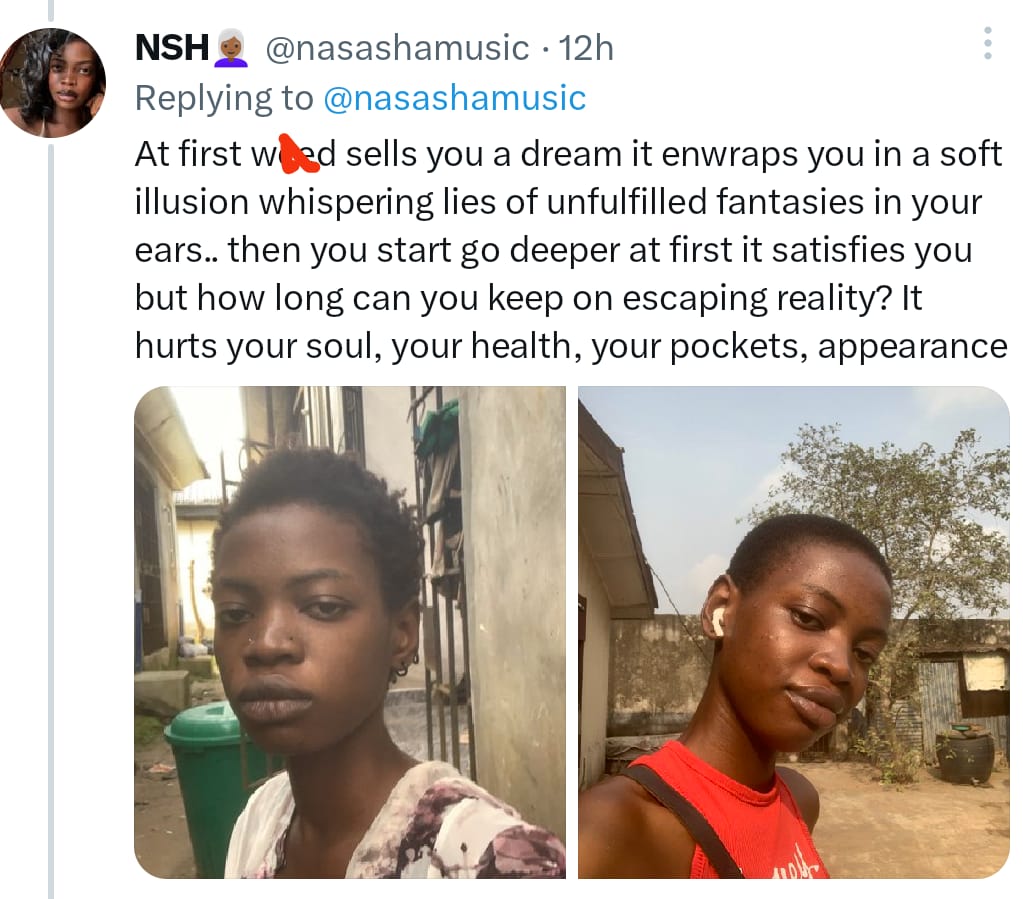Open the 12h timestamp link
Image resolution: width=1023 pixels, height=899 pixels.
coord(586,48)
